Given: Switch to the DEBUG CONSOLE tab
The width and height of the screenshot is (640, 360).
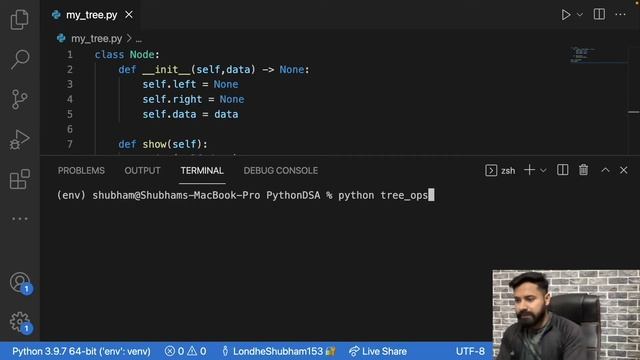Looking at the screenshot, I should (x=281, y=171).
